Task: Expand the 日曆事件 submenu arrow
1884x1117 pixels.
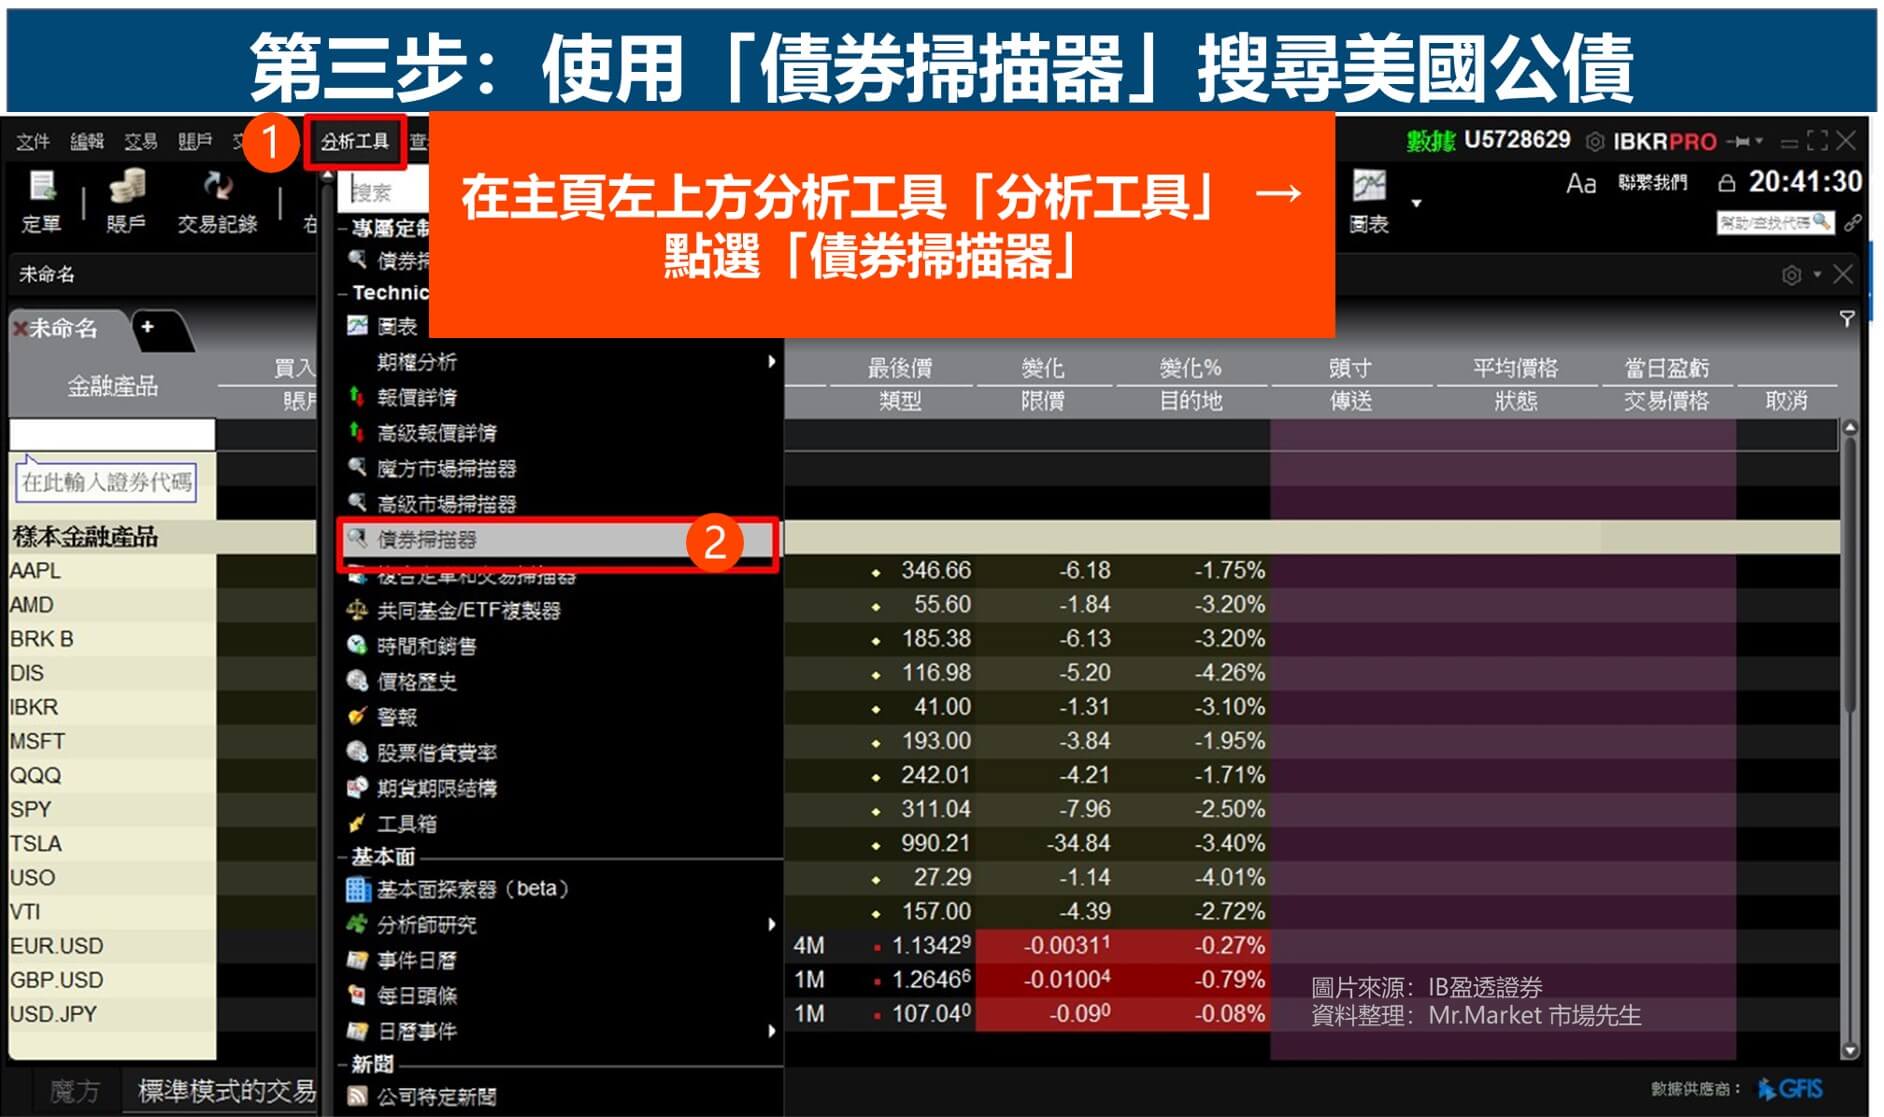Action: (771, 1031)
